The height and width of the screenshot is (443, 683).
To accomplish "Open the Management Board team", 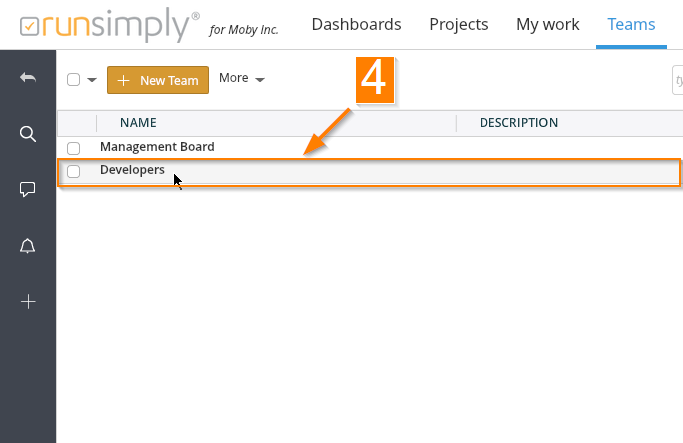I will click(x=157, y=147).
